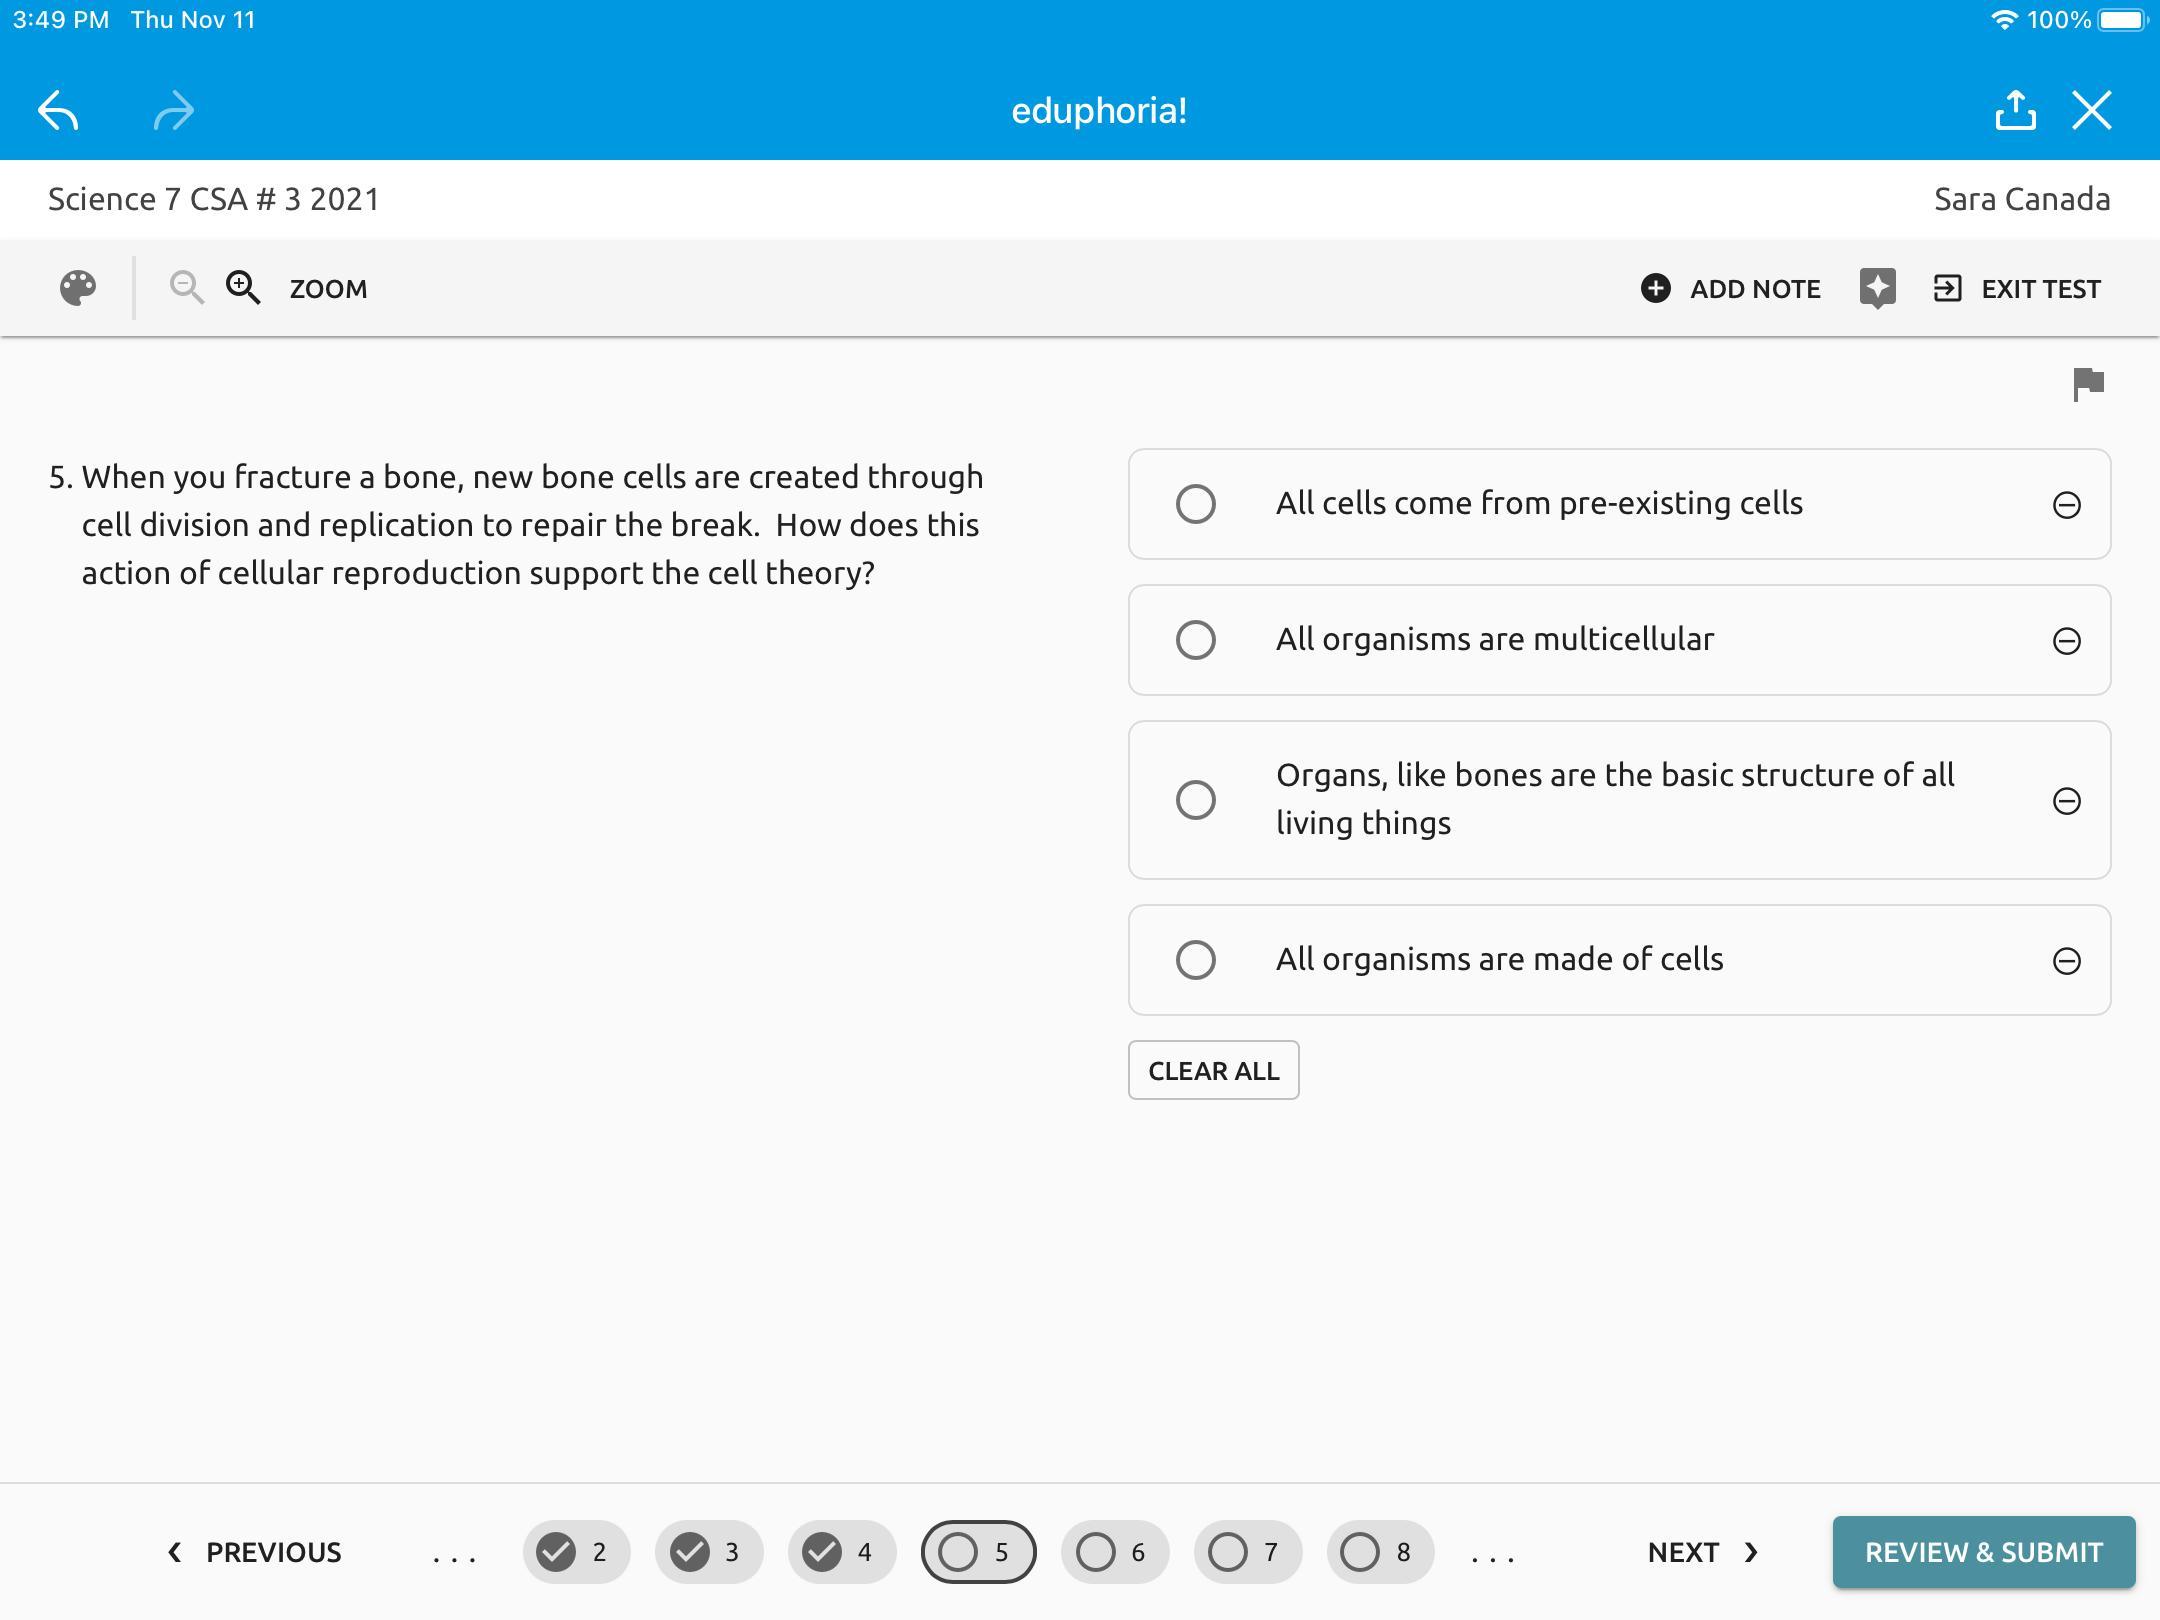Image resolution: width=2160 pixels, height=1620 pixels.
Task: Open the color palette theme icon
Action: 78,288
